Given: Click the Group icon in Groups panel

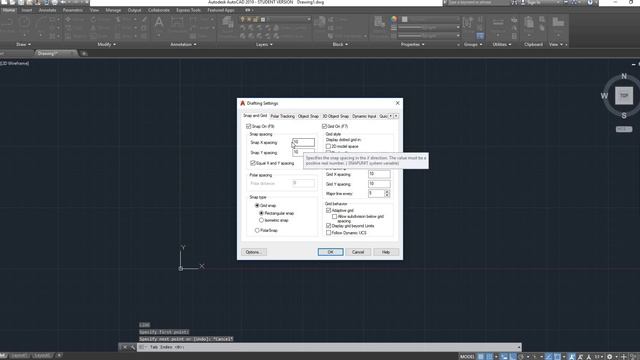Looking at the screenshot, I should [x=467, y=23].
